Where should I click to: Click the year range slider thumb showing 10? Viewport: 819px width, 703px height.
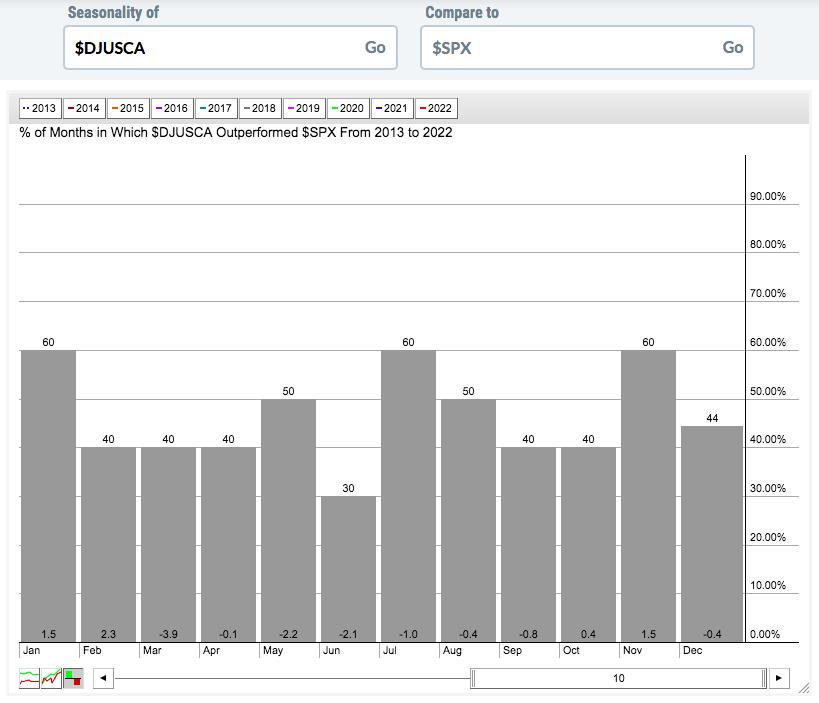point(618,679)
